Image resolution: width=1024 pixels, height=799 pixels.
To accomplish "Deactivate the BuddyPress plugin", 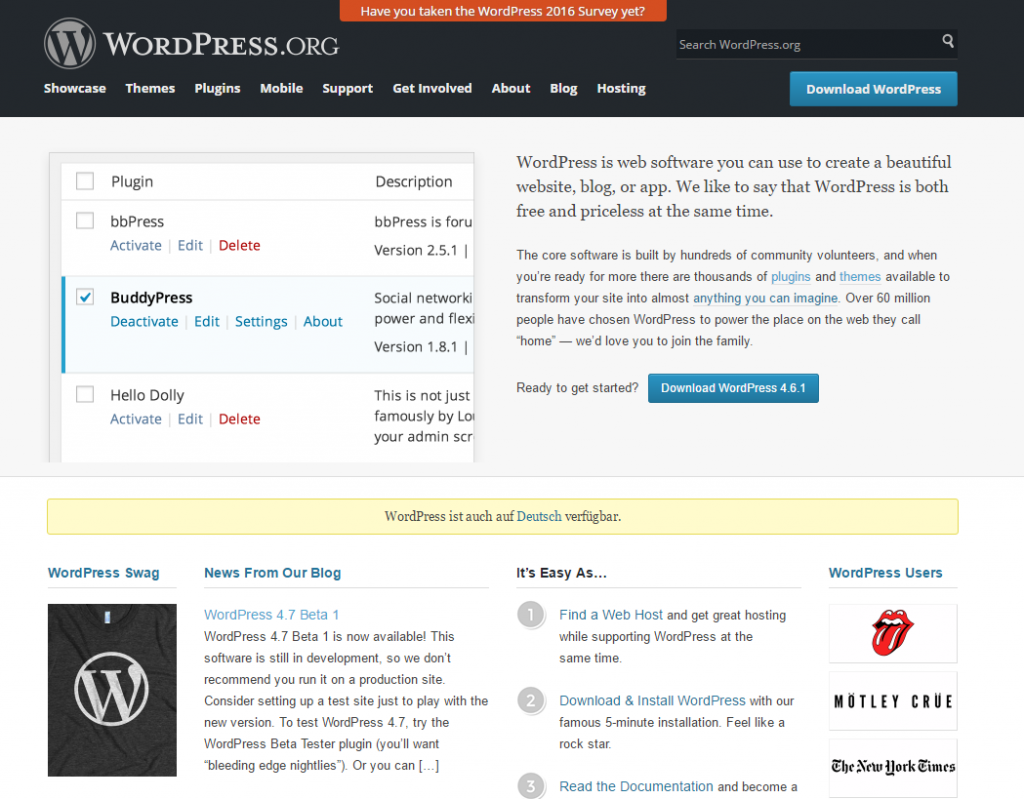I will [x=144, y=321].
